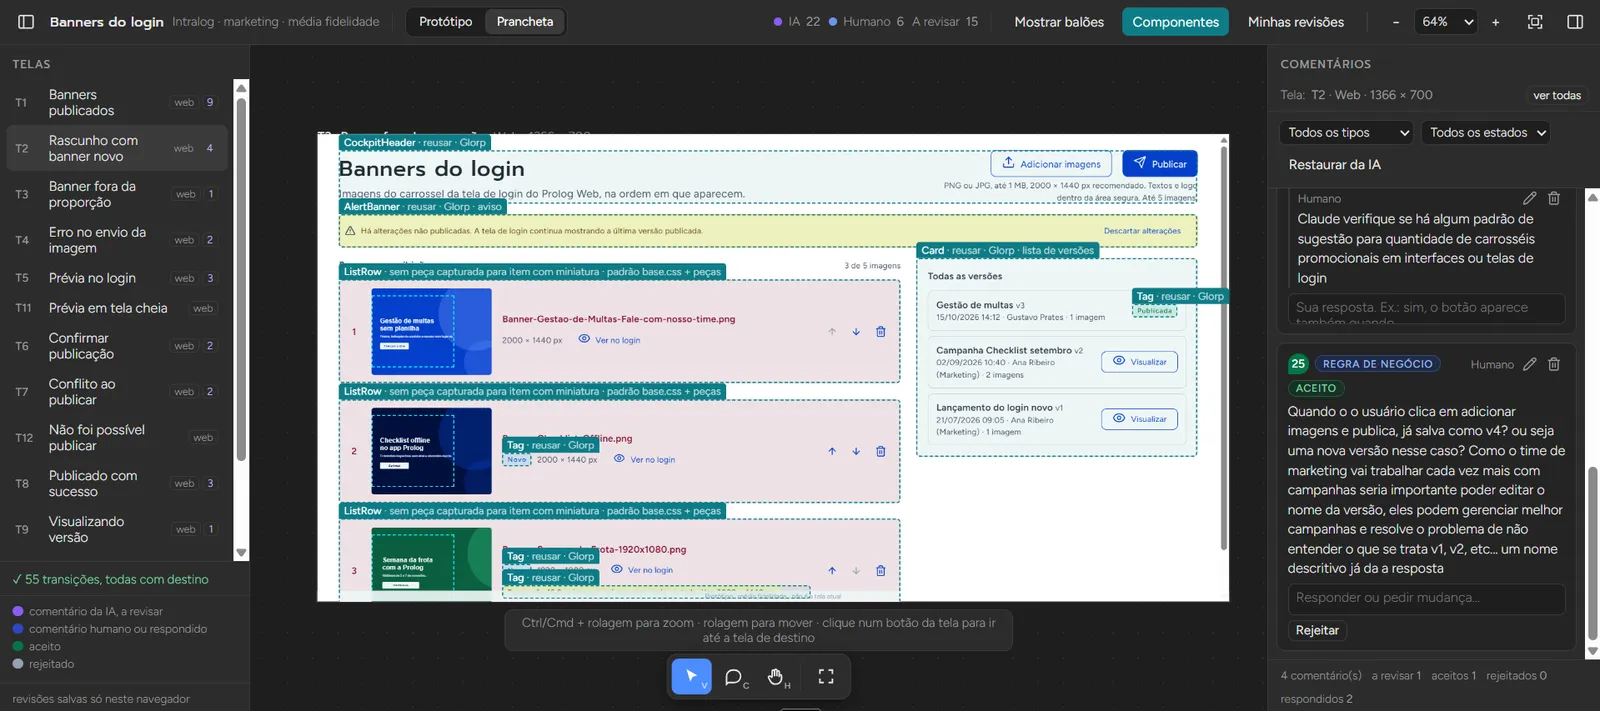This screenshot has height=711, width=1600.
Task: Delete comment 25 with the trash icon
Action: [x=1554, y=364]
